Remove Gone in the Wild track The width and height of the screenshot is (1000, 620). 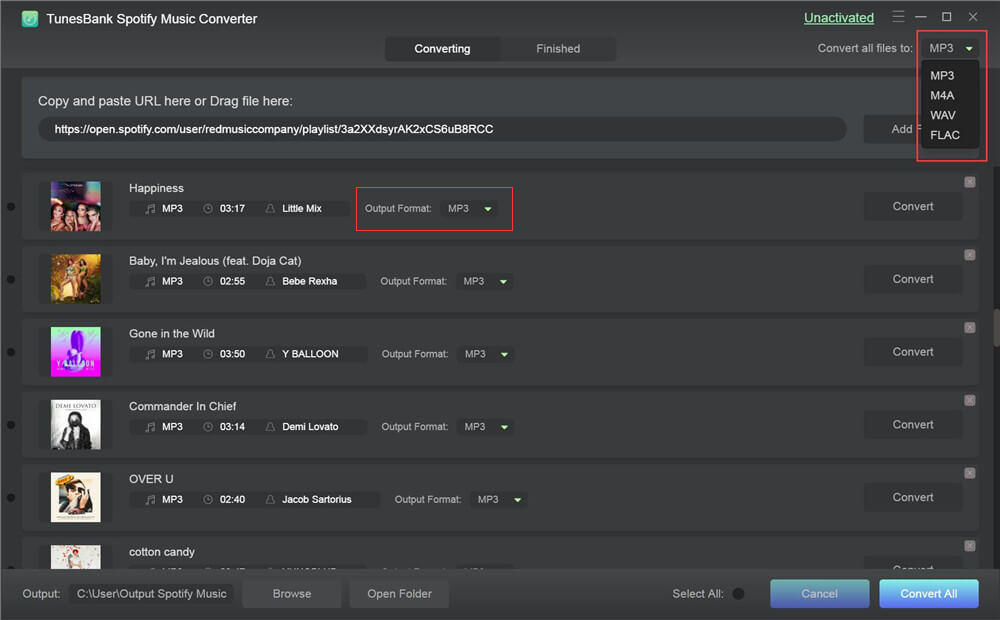[x=969, y=327]
